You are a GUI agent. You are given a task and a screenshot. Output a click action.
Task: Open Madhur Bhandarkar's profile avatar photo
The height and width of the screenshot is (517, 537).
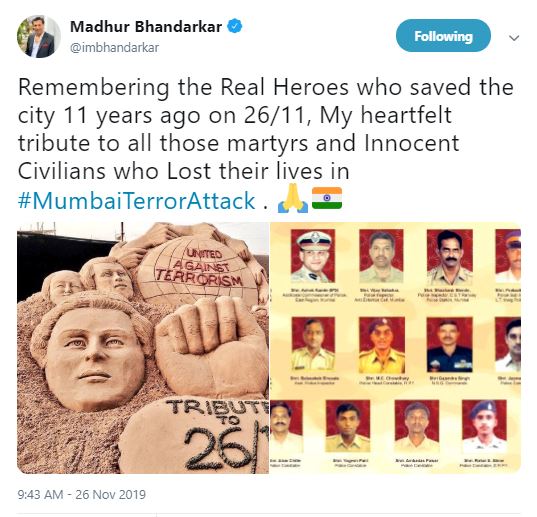click(x=39, y=36)
